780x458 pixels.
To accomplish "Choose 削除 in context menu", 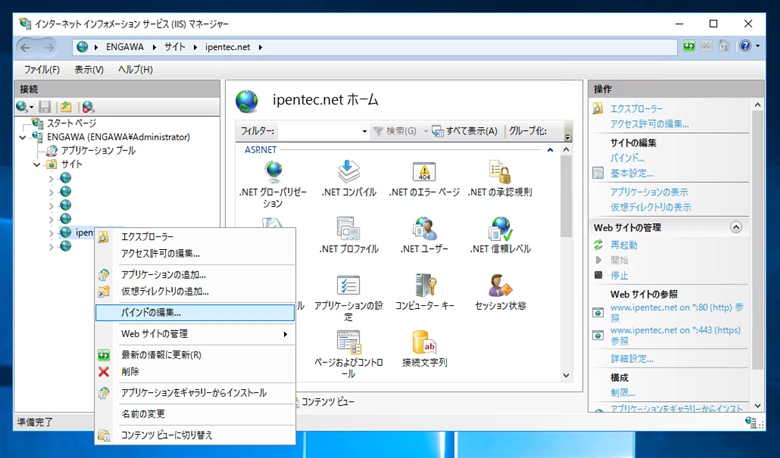I will (x=195, y=371).
